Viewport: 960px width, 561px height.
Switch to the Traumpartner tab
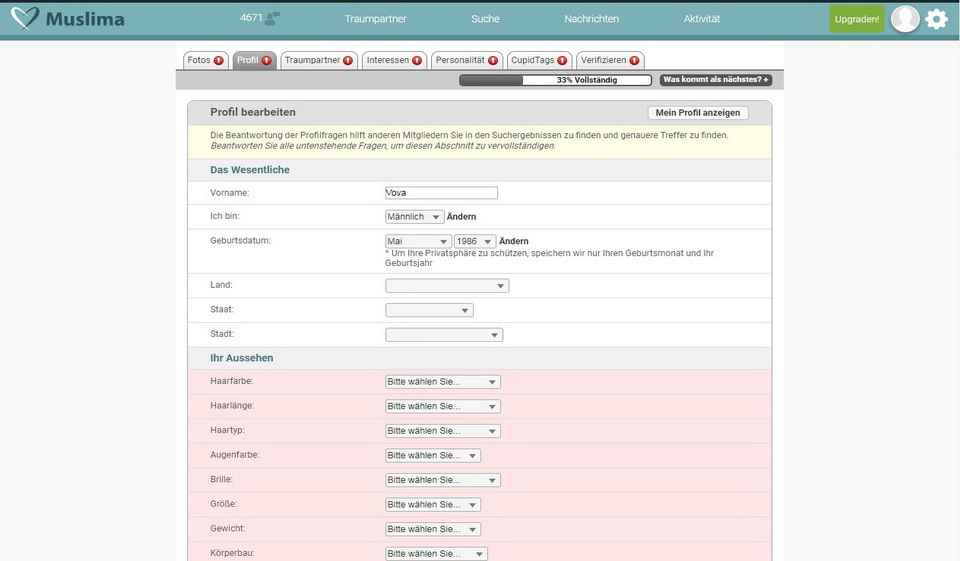(318, 60)
